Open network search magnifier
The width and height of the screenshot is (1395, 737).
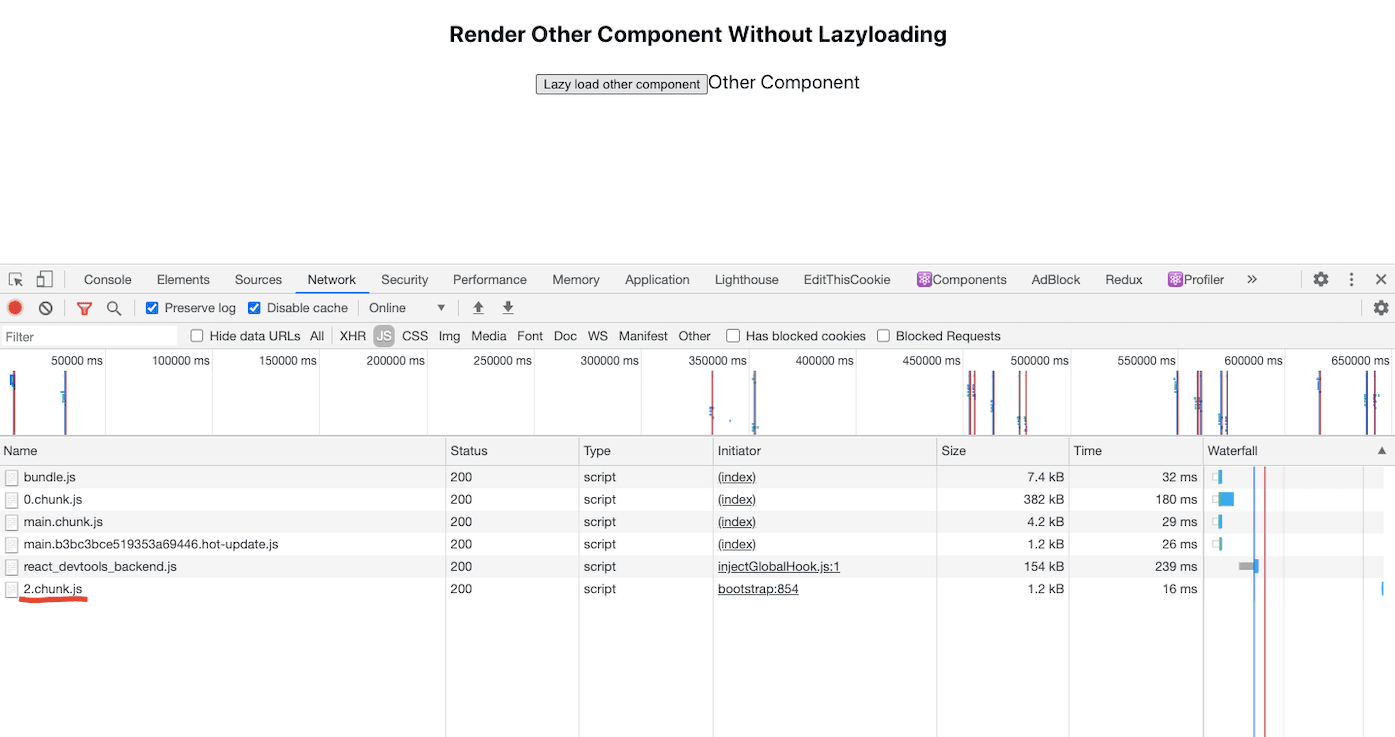click(x=114, y=308)
